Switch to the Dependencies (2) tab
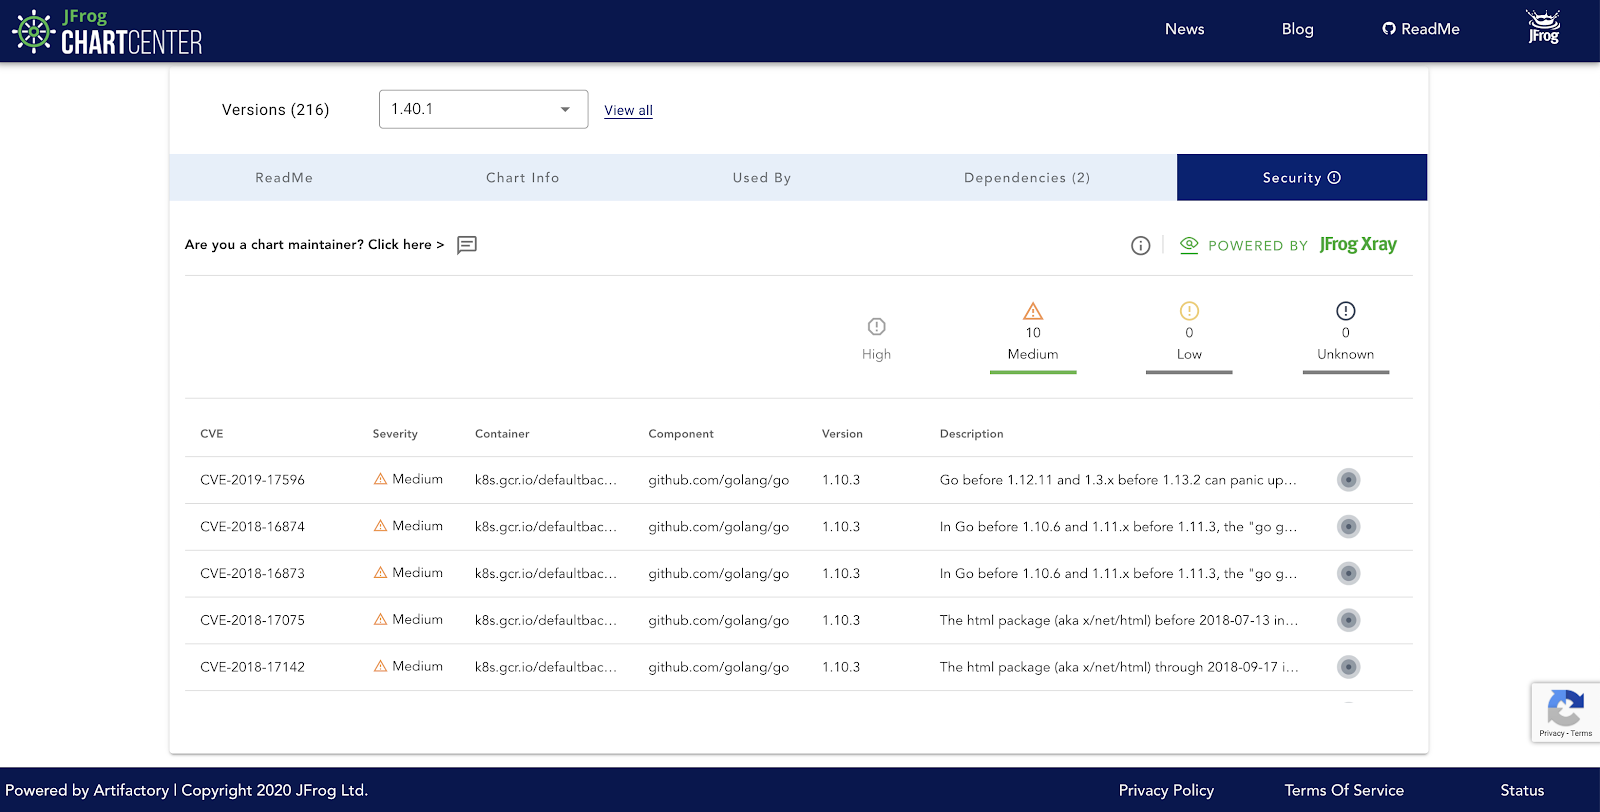Image resolution: width=1600 pixels, height=812 pixels. pyautogui.click(x=1026, y=178)
